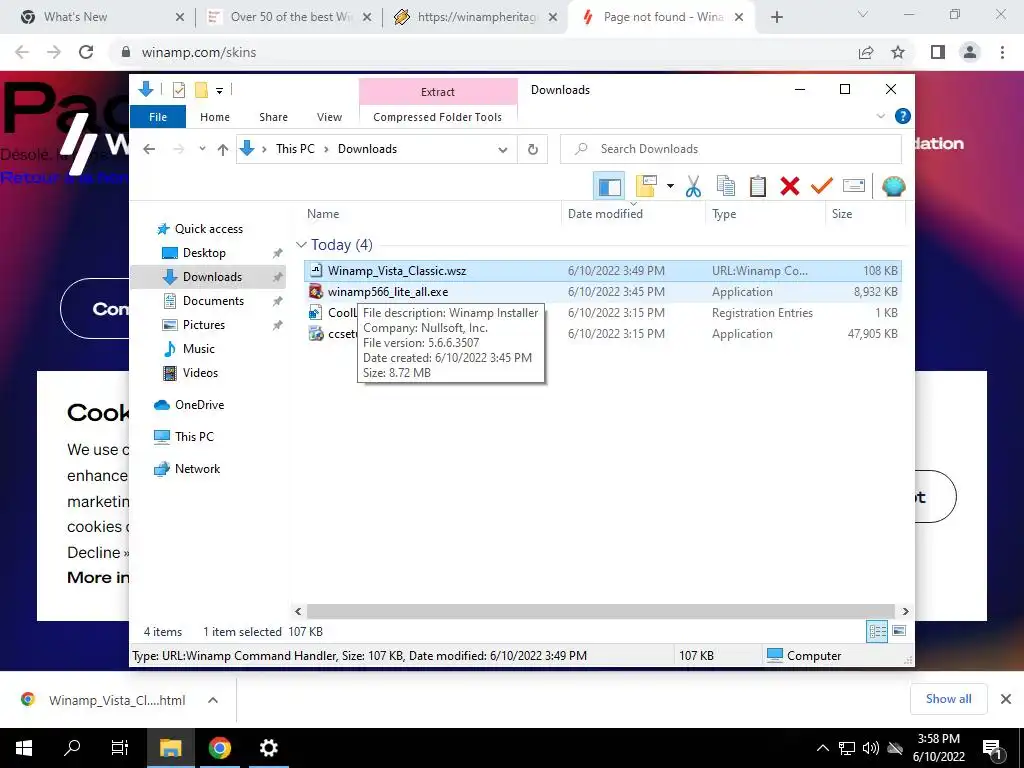The height and width of the screenshot is (768, 1024).
Task: Click the cut scissors icon in Explorer toolbar
Action: click(x=693, y=187)
